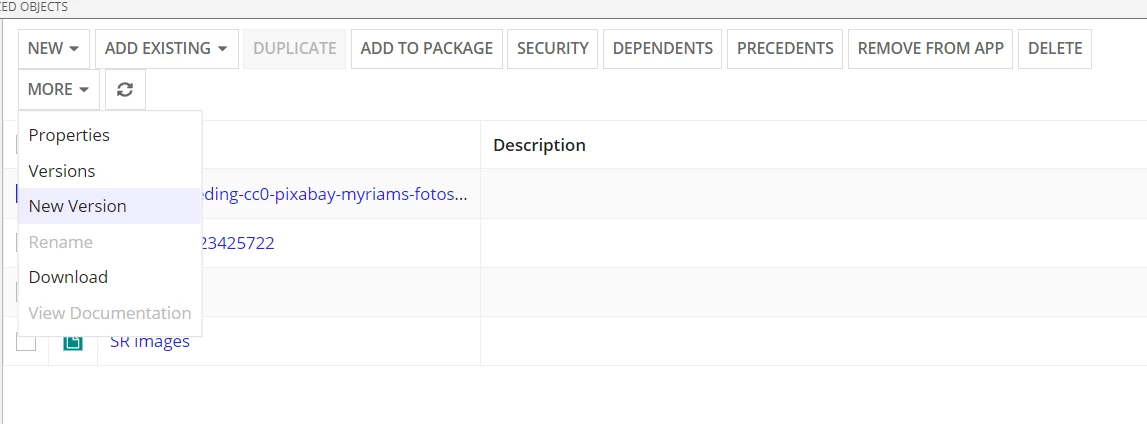Viewport: 1147px width, 424px height.
Task: Click the Description column header
Action: point(540,145)
